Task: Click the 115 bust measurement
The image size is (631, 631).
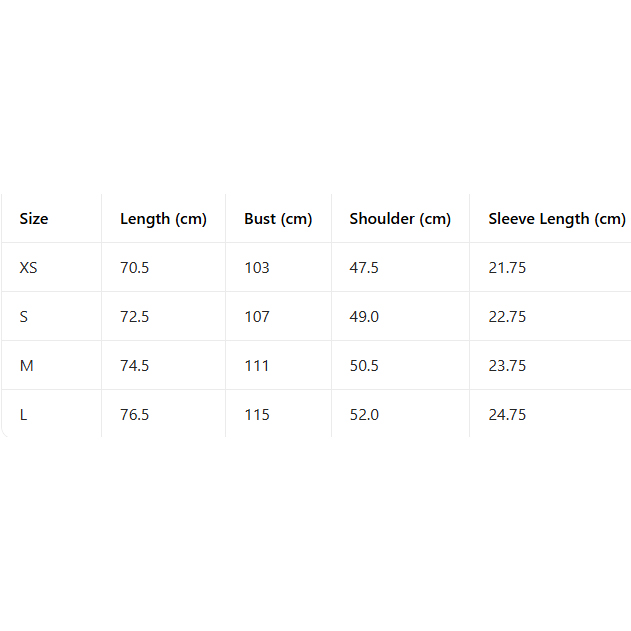Action: [257, 415]
